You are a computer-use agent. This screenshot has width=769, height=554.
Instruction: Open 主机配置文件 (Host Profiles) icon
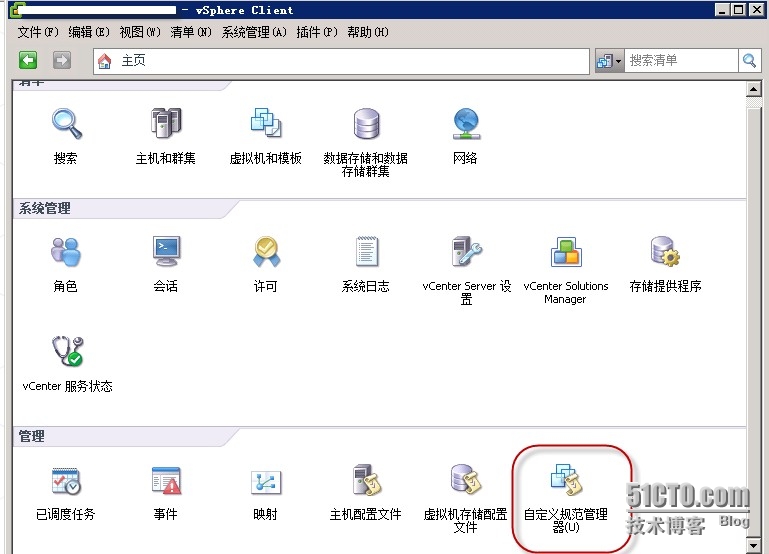point(366,480)
